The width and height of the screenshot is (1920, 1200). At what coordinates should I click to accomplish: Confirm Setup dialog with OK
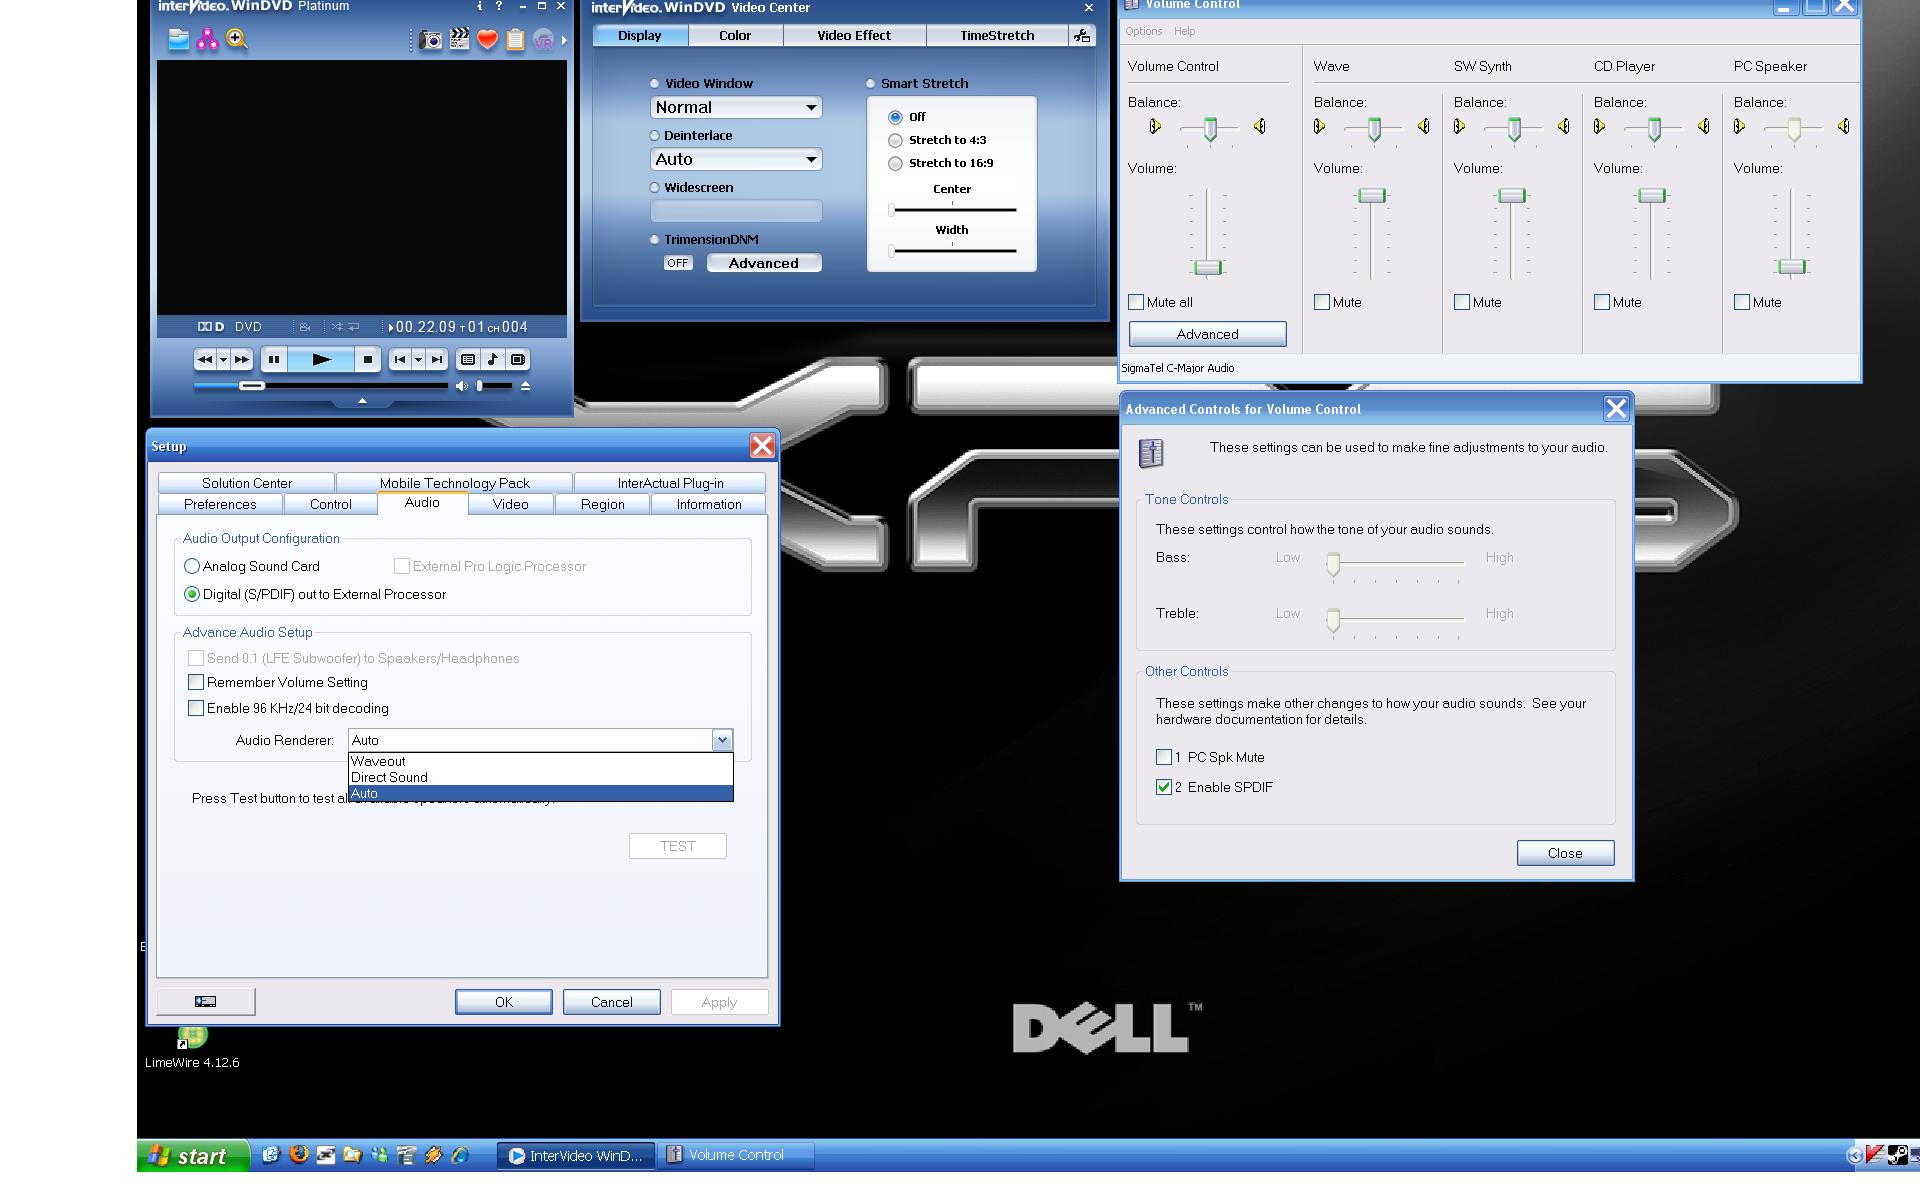503,1002
